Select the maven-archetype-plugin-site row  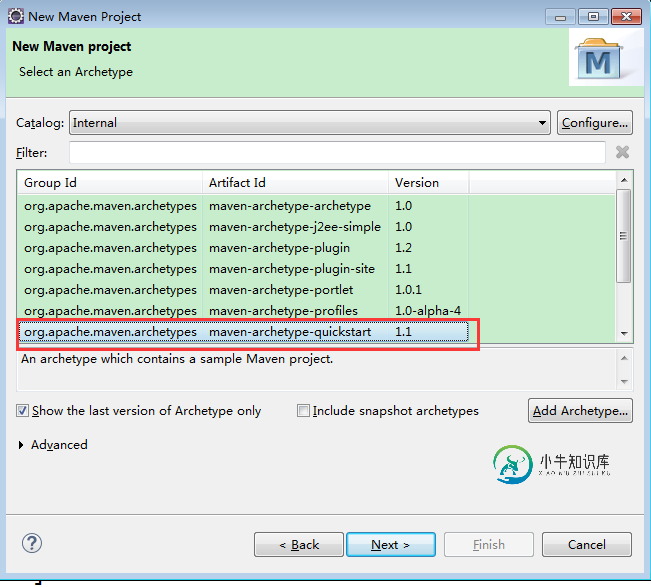(243, 269)
